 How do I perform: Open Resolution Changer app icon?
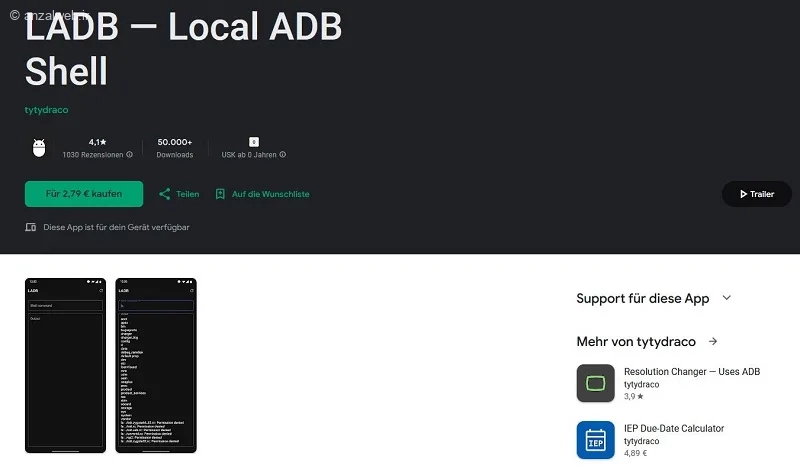tap(595, 383)
